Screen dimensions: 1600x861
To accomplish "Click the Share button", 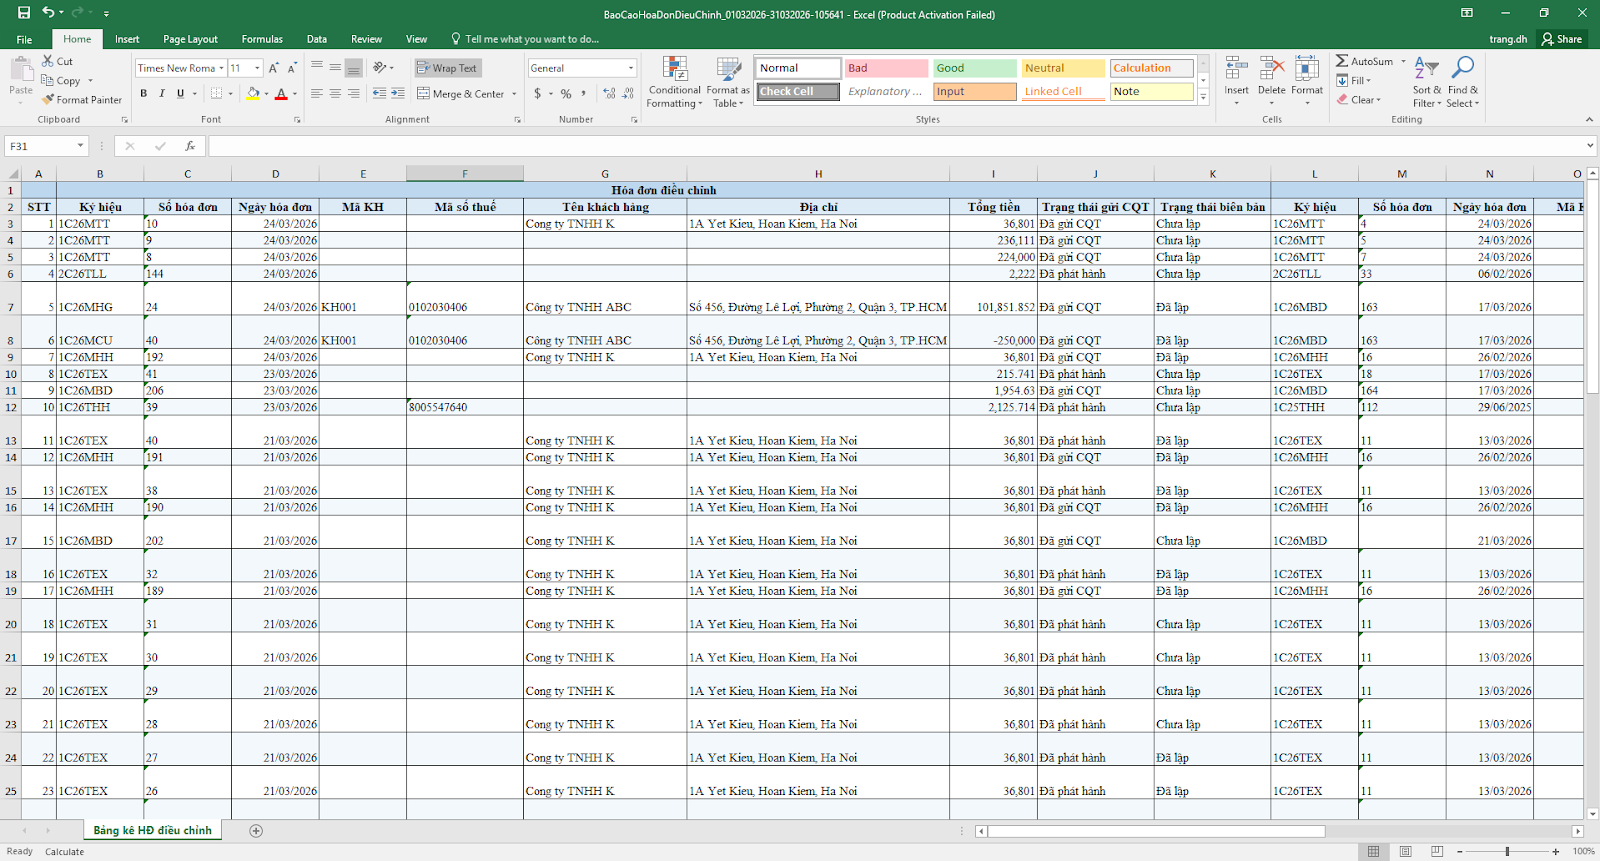I will tap(1562, 39).
